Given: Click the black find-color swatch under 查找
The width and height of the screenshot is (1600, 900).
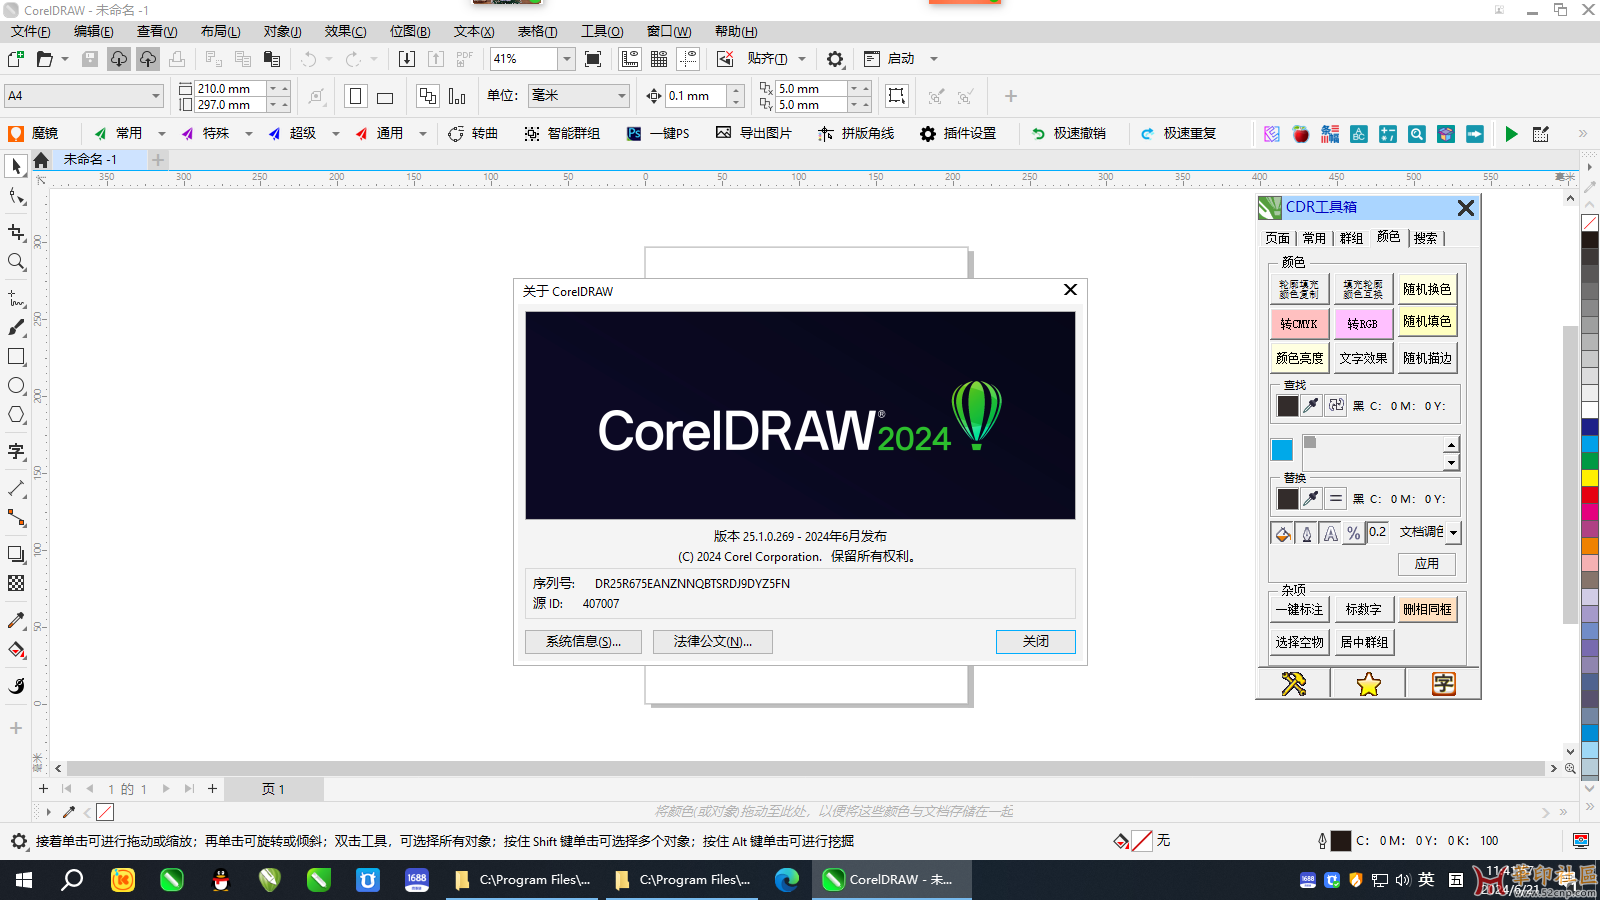Looking at the screenshot, I should click(1288, 405).
